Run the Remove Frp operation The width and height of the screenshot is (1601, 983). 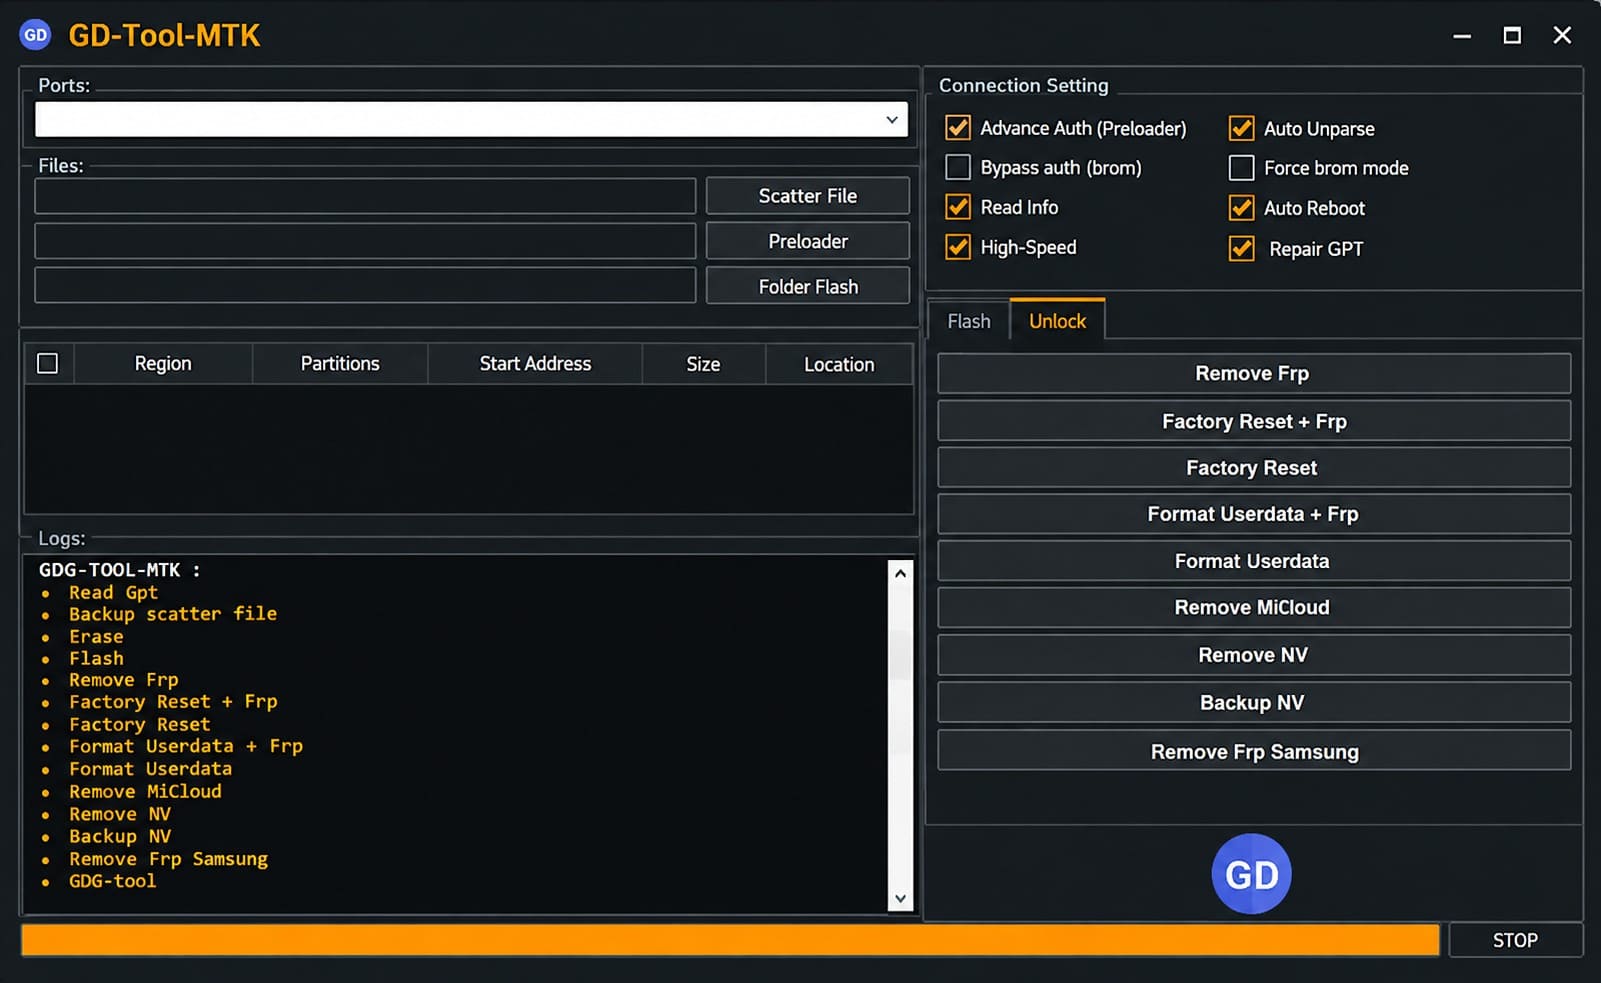[1254, 373]
